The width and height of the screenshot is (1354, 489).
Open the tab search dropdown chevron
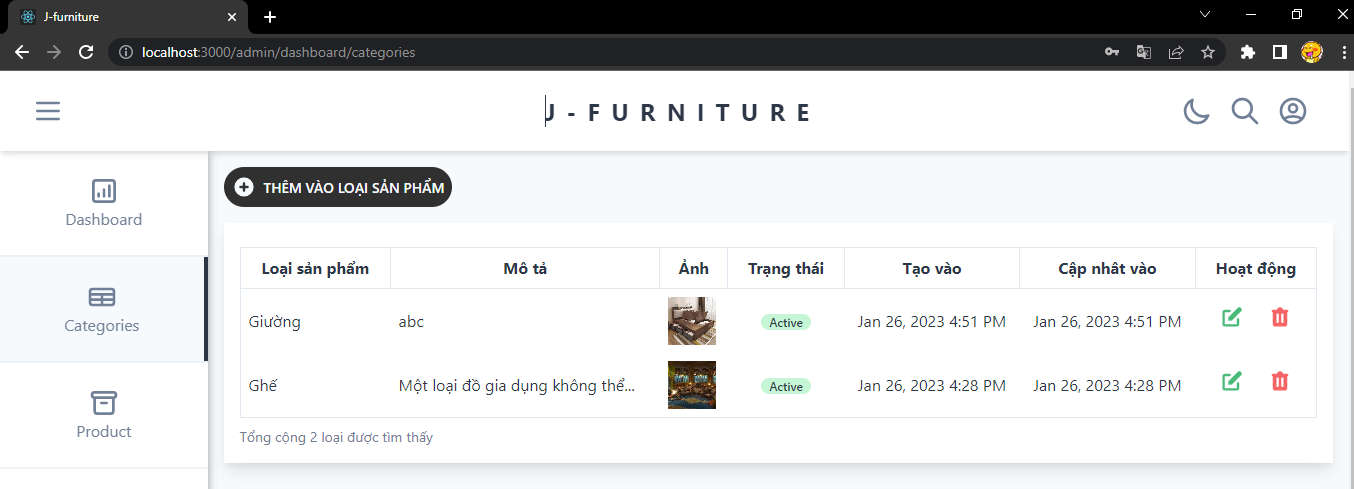coord(1205,14)
